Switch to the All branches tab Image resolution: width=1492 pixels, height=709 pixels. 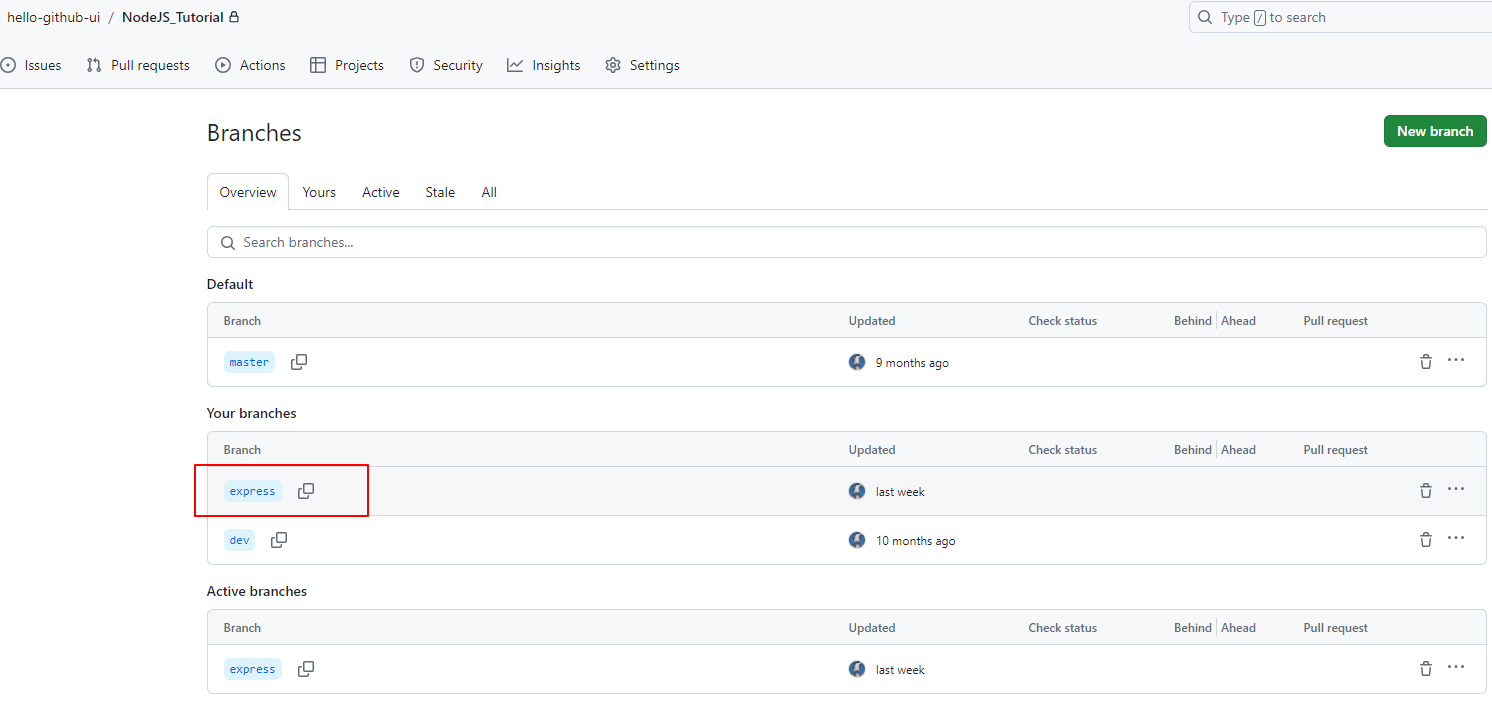tap(489, 192)
